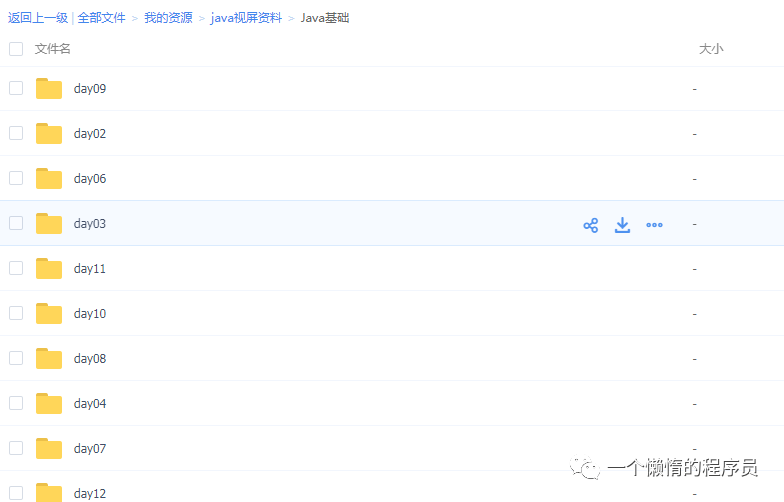
Task: Check the day12 row checkbox
Action: [x=16, y=493]
